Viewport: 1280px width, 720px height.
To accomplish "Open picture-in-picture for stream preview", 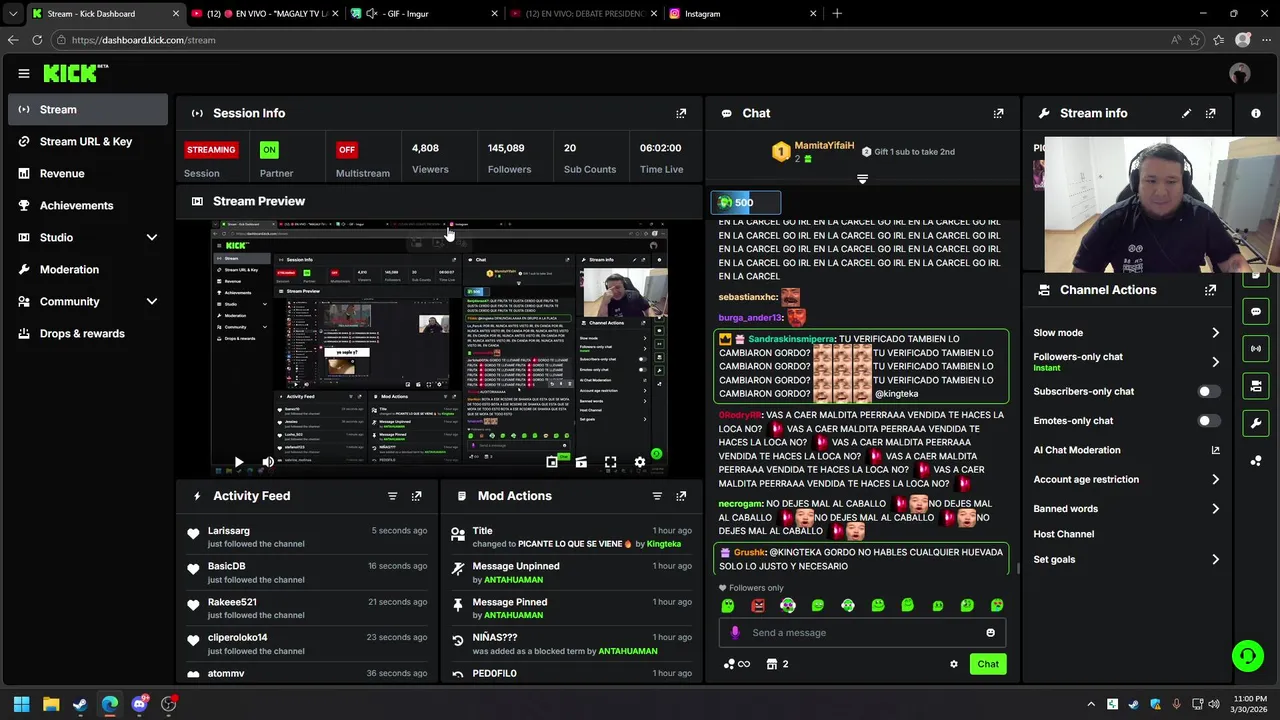I will [552, 462].
